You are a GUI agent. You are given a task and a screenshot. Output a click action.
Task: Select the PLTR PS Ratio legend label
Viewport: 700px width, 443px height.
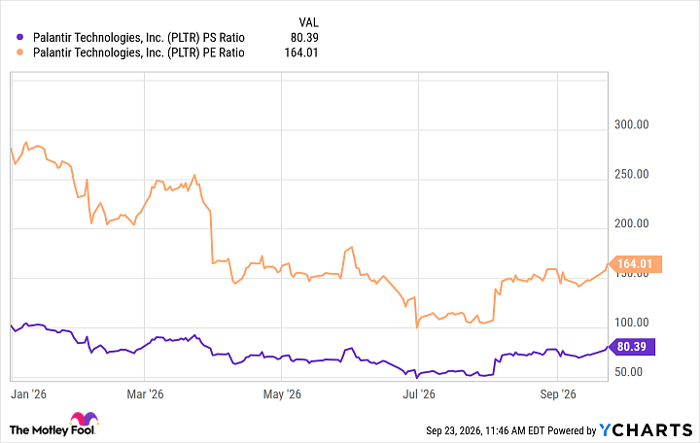pyautogui.click(x=139, y=38)
